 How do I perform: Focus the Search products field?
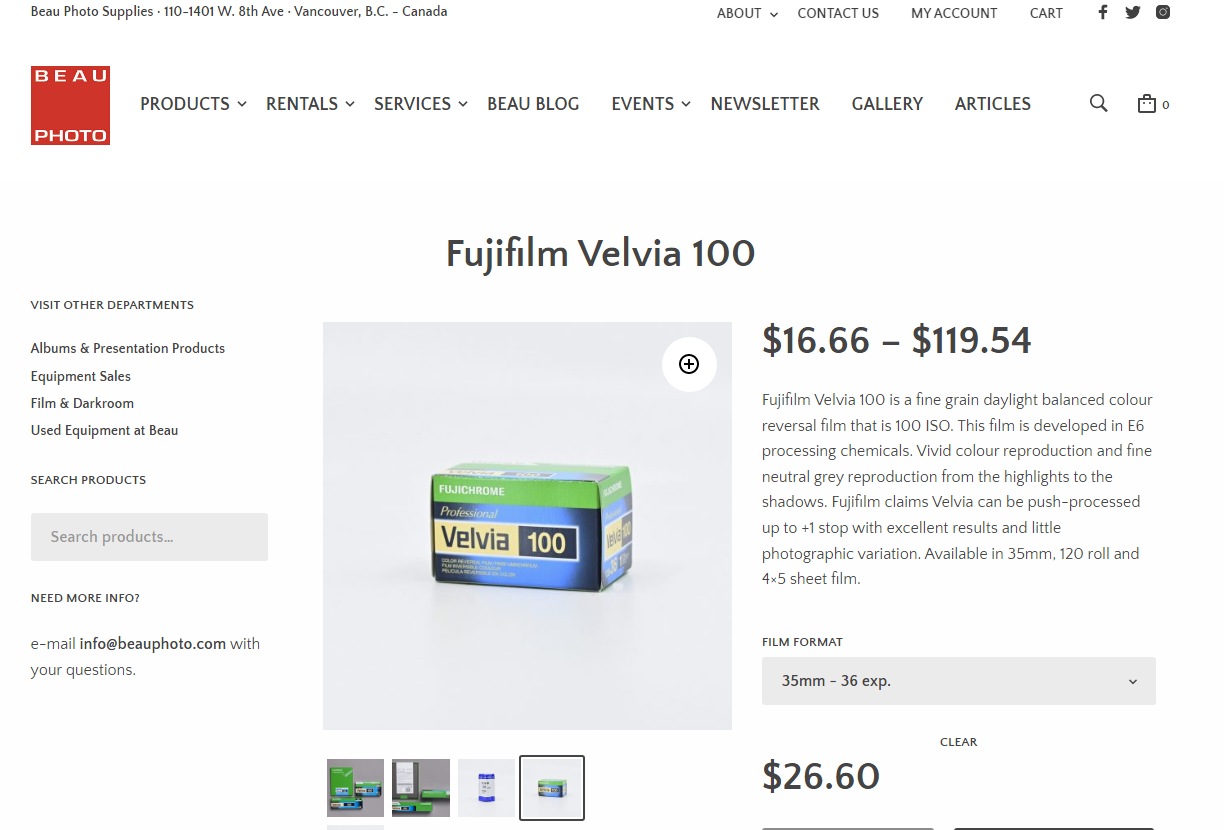pyautogui.click(x=149, y=537)
